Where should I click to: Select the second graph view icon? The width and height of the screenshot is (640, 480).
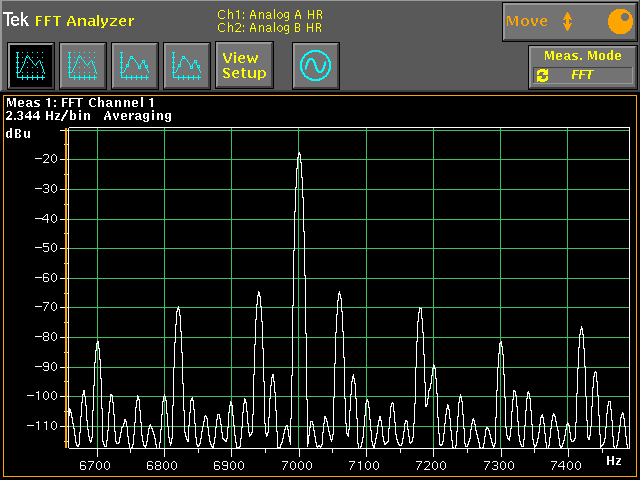[x=81, y=66]
